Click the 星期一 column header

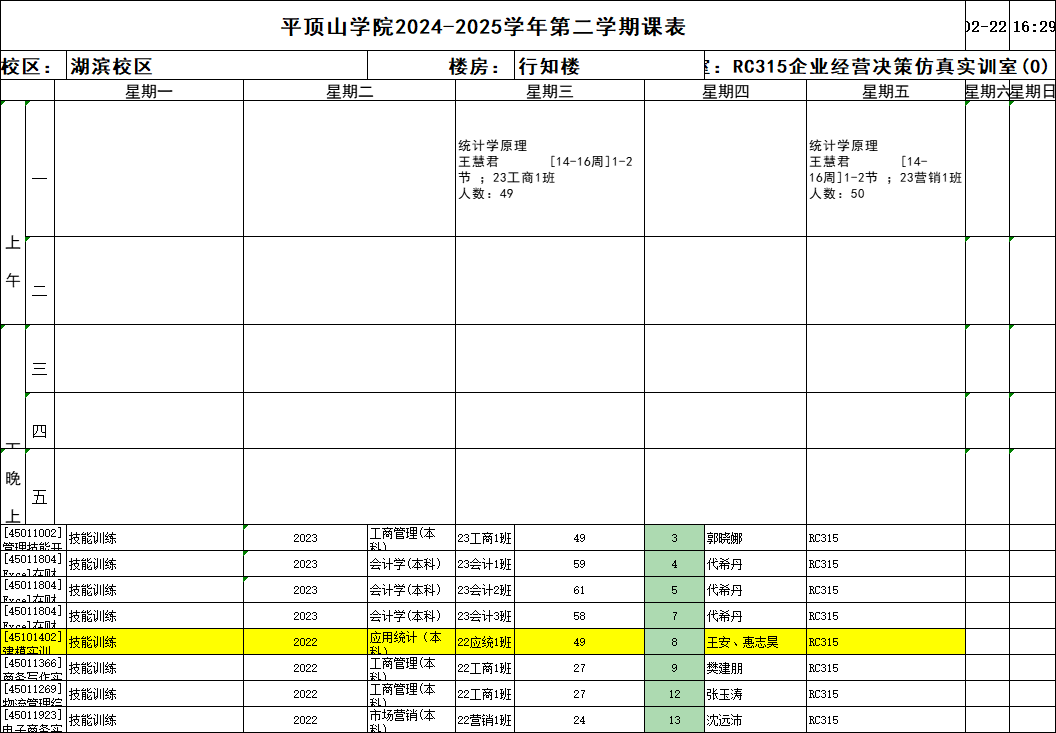149,91
